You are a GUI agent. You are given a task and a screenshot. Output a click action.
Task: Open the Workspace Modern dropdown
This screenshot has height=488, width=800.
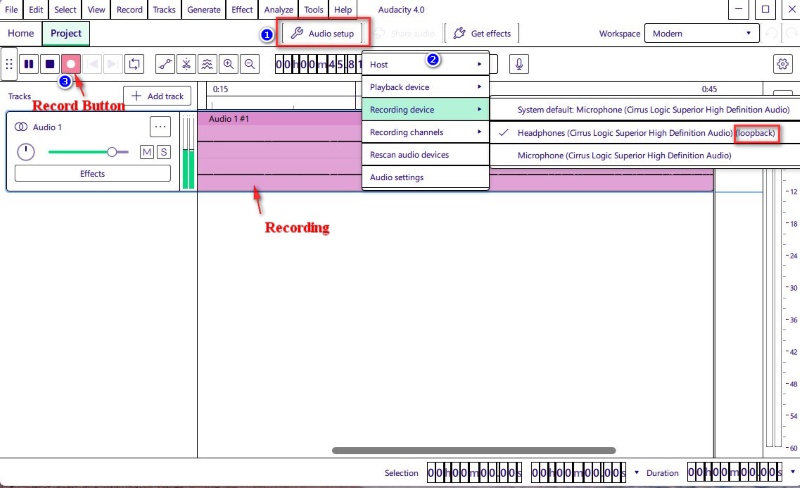[702, 34]
